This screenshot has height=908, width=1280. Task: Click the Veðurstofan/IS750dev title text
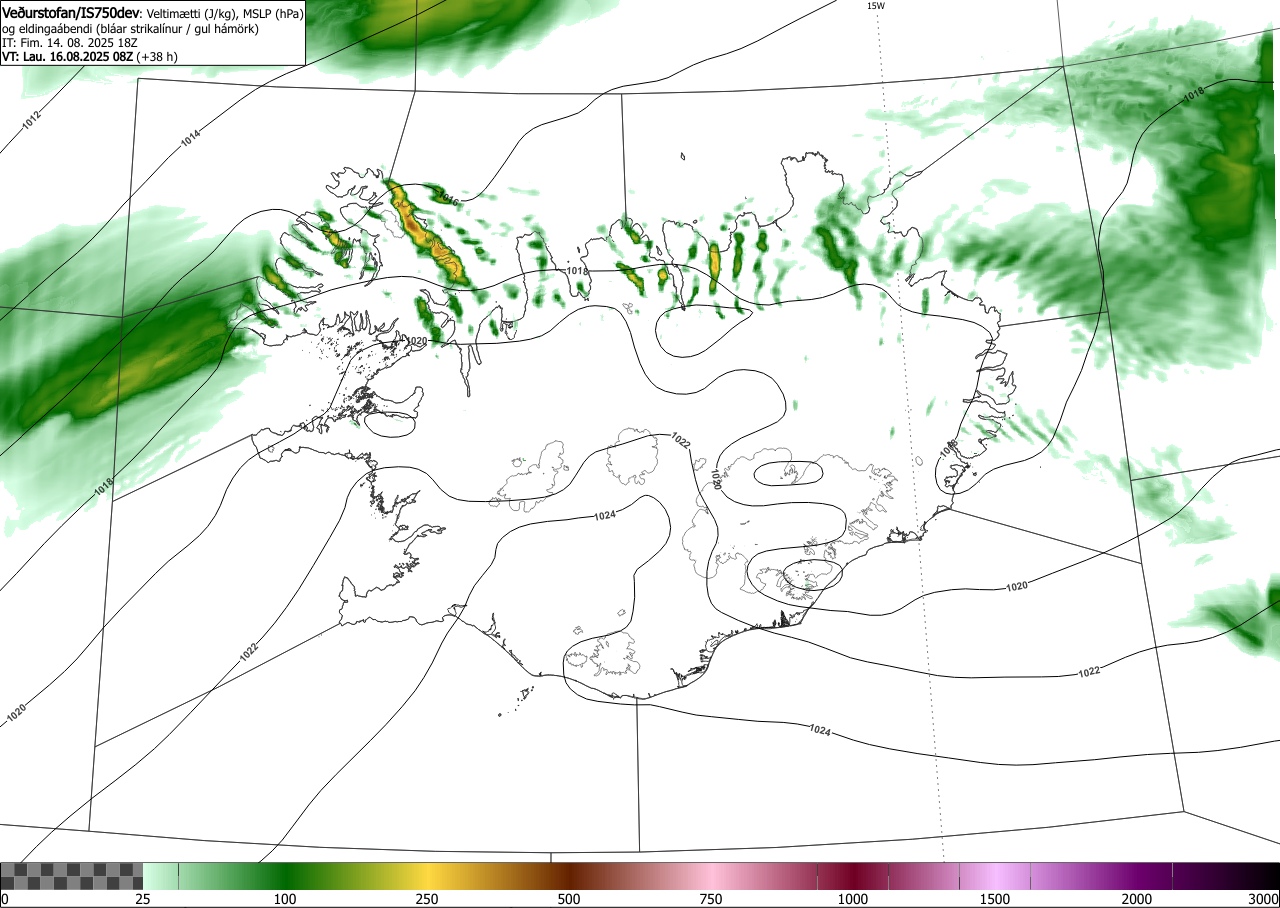click(71, 13)
